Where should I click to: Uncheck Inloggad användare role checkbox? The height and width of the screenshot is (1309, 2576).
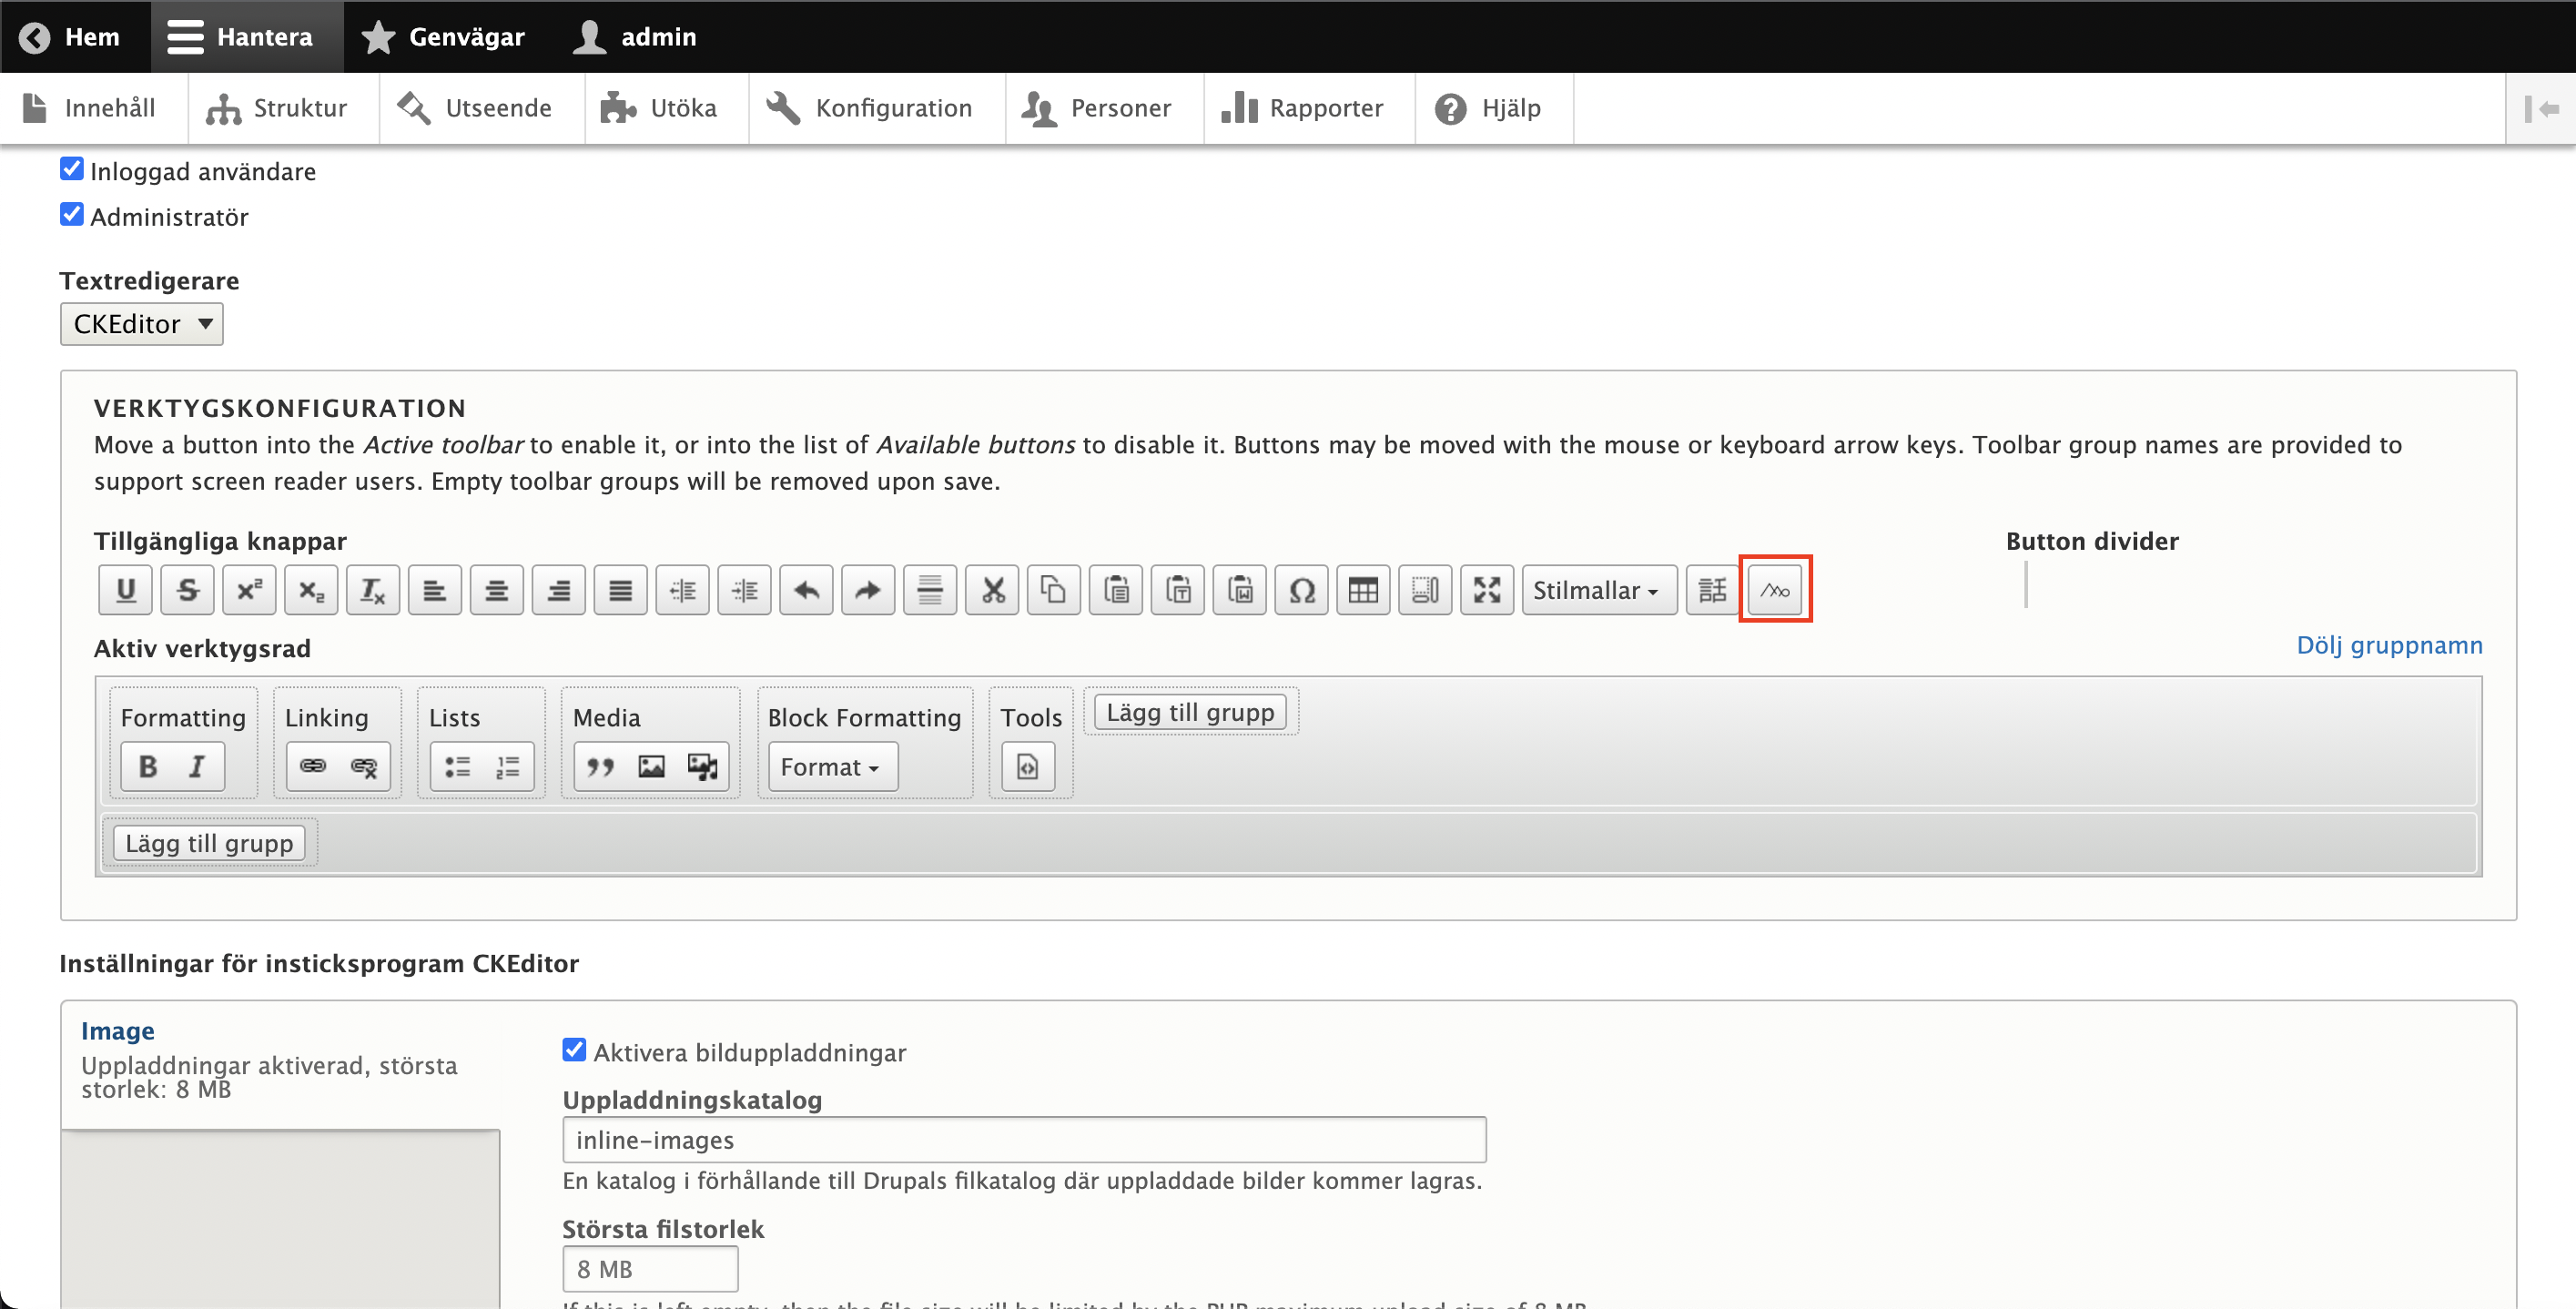72,169
